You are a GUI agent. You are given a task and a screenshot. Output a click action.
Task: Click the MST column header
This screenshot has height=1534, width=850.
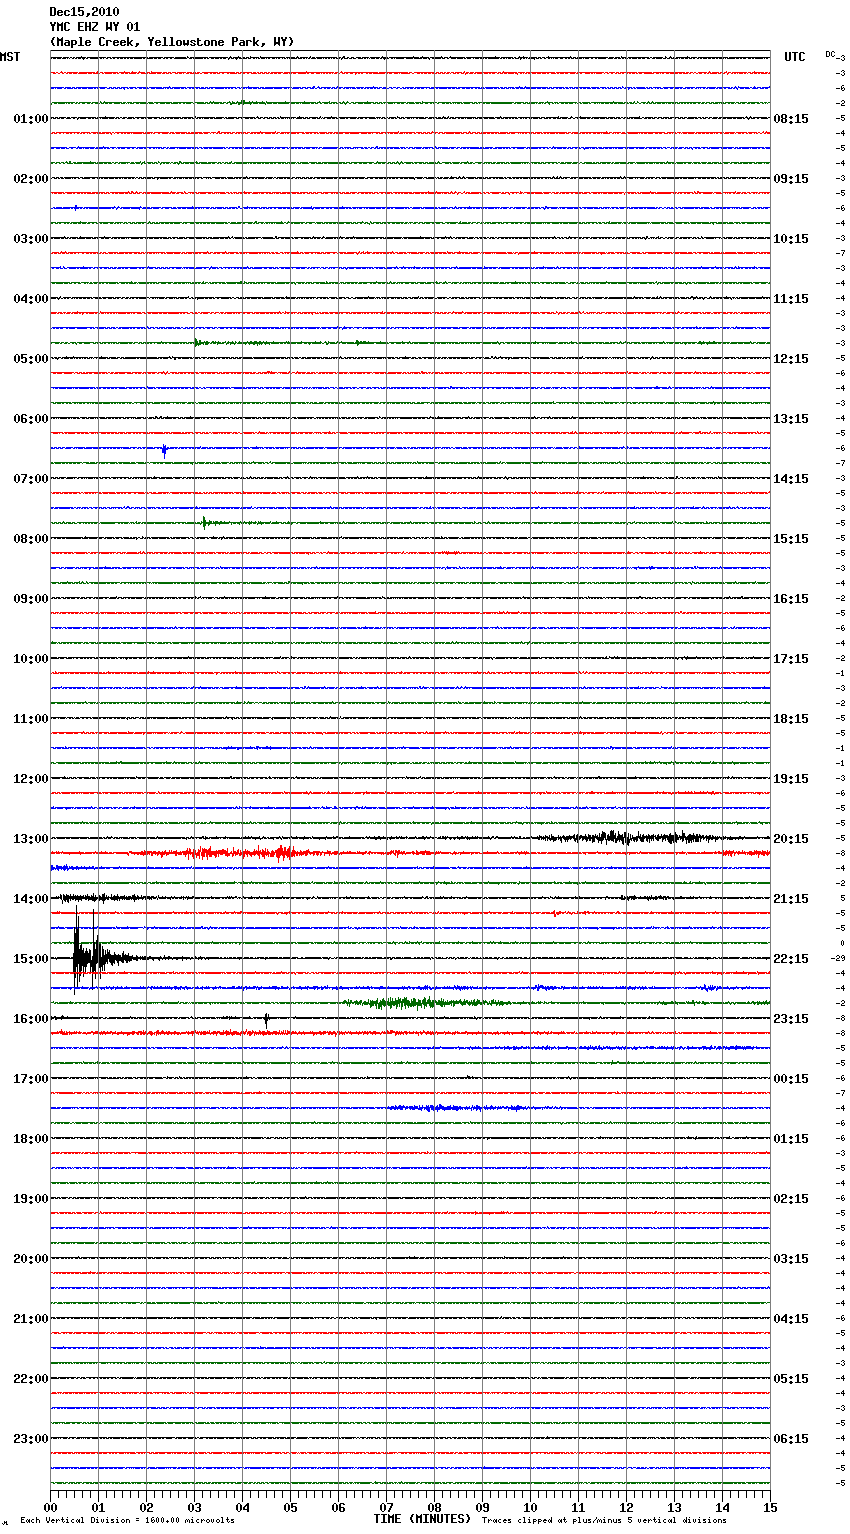coord(10,57)
